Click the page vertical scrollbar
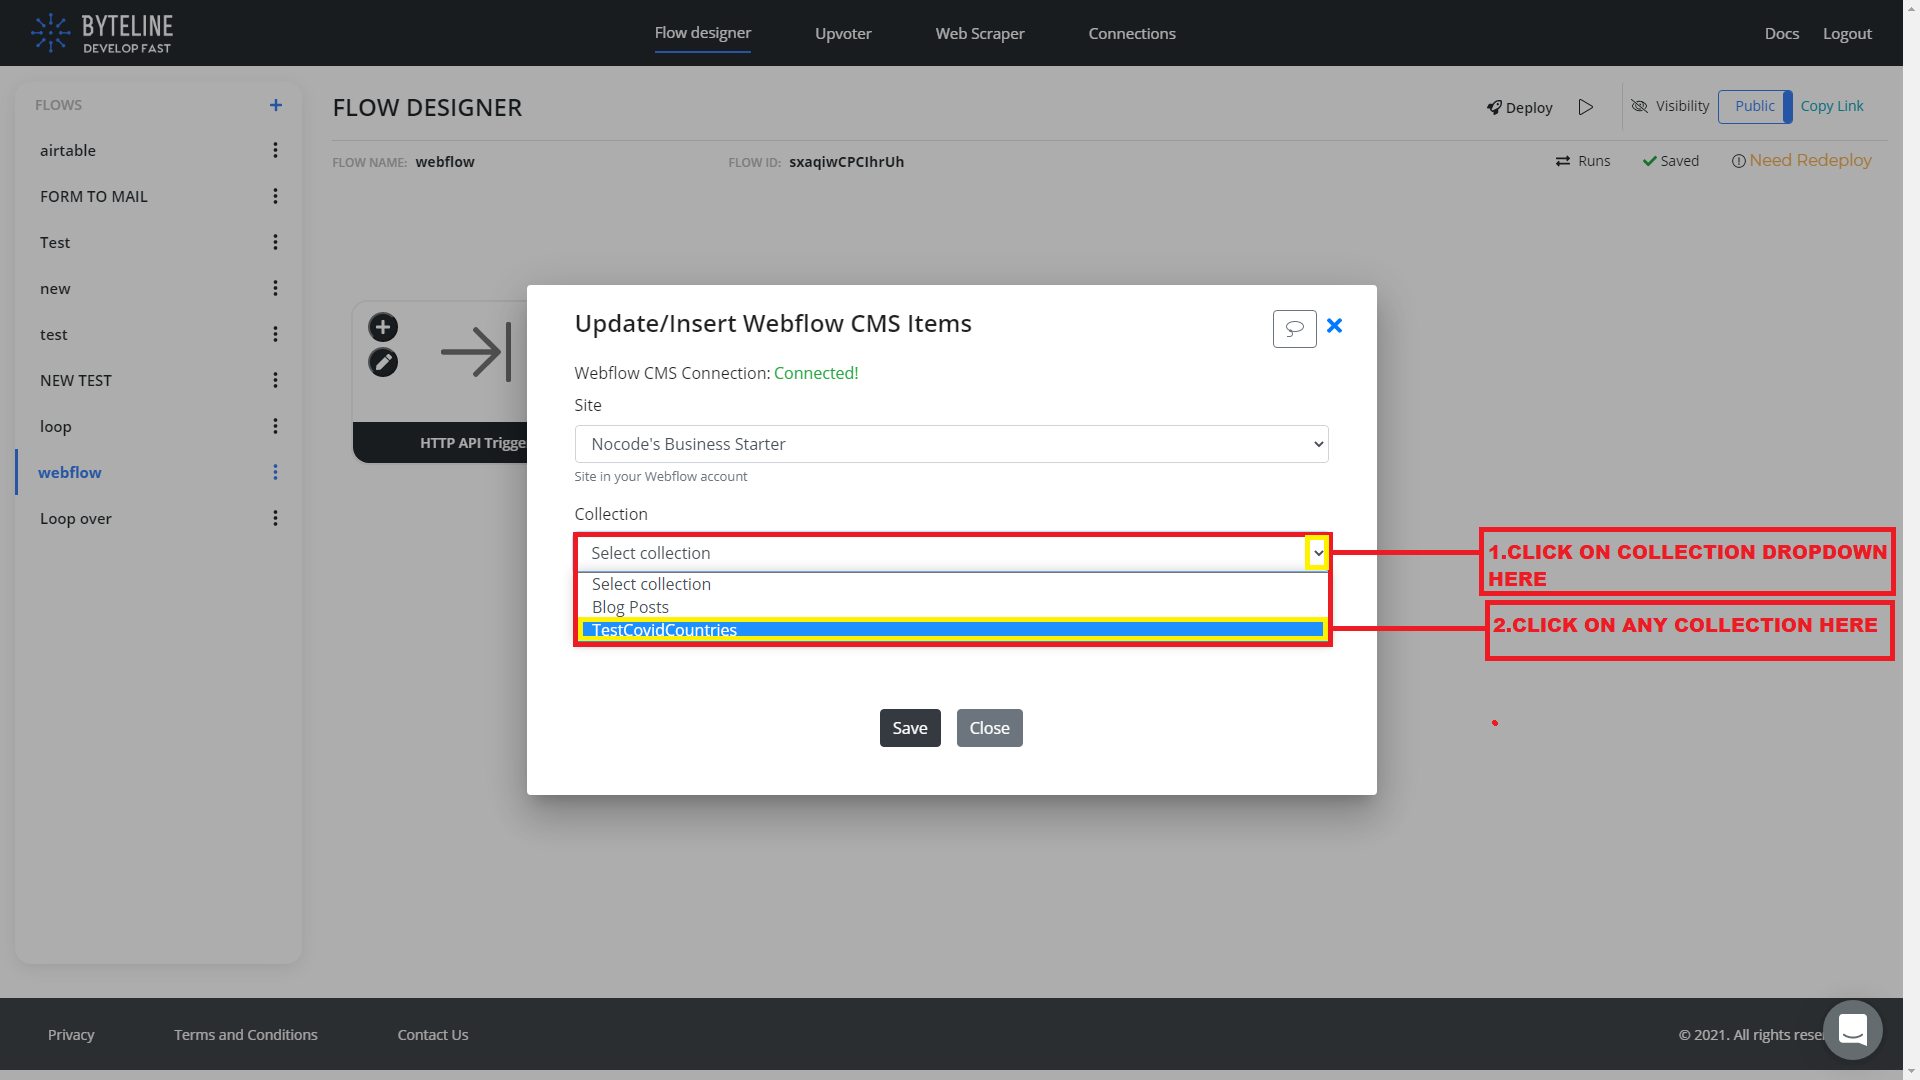Image resolution: width=1920 pixels, height=1080 pixels. click(1911, 540)
